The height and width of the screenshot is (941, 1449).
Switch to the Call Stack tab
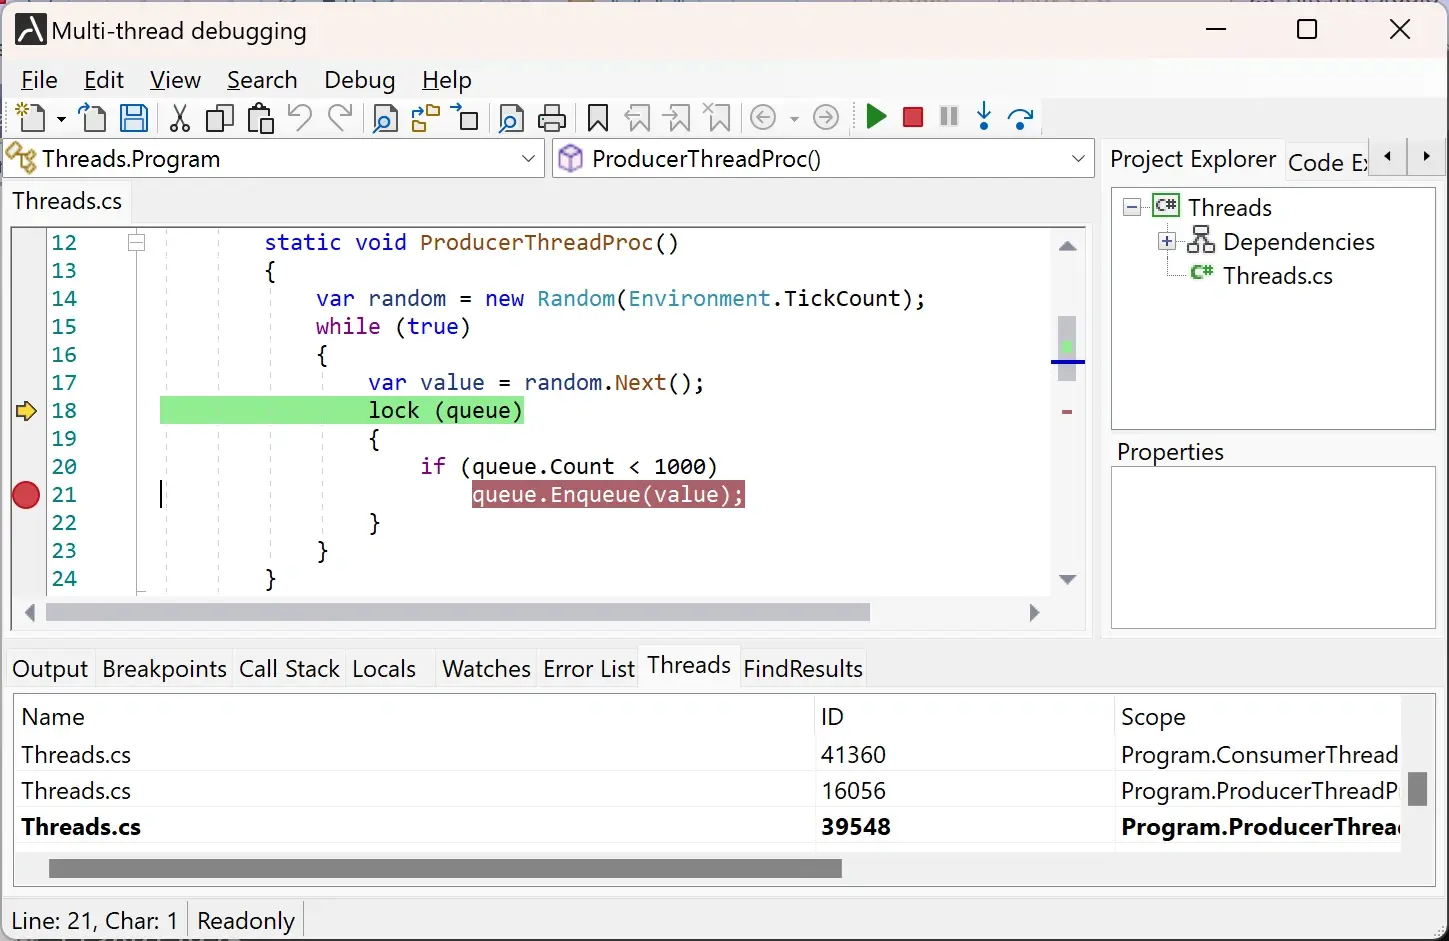tap(289, 668)
